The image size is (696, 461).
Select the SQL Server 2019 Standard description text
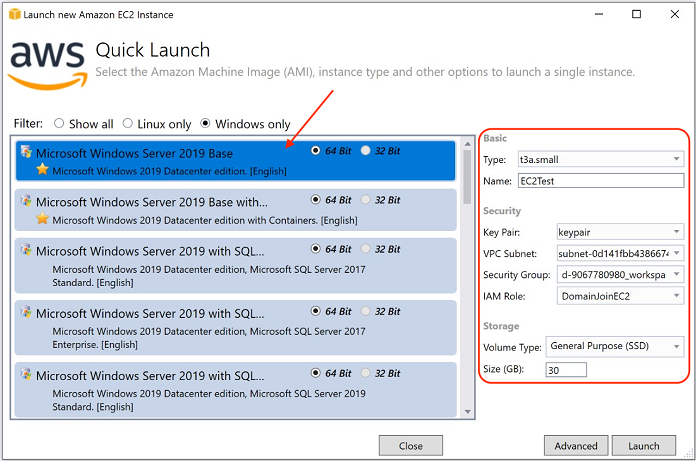(x=209, y=400)
